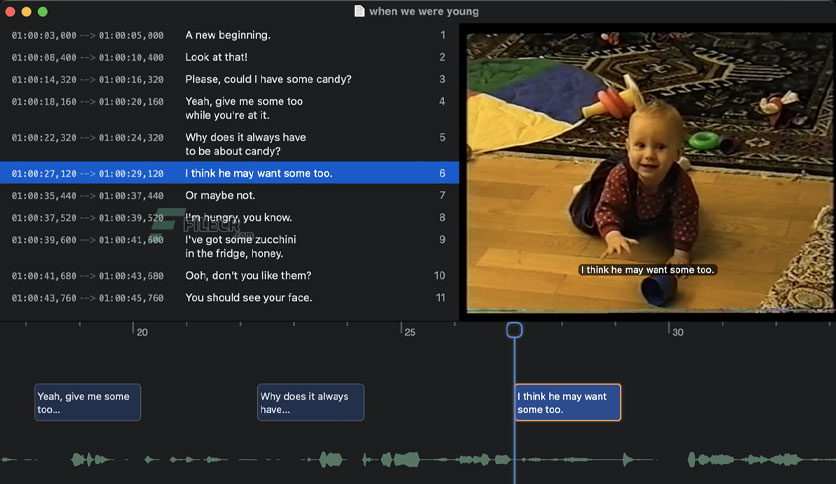Select subtitle row 'A new beginning.'

(229, 35)
